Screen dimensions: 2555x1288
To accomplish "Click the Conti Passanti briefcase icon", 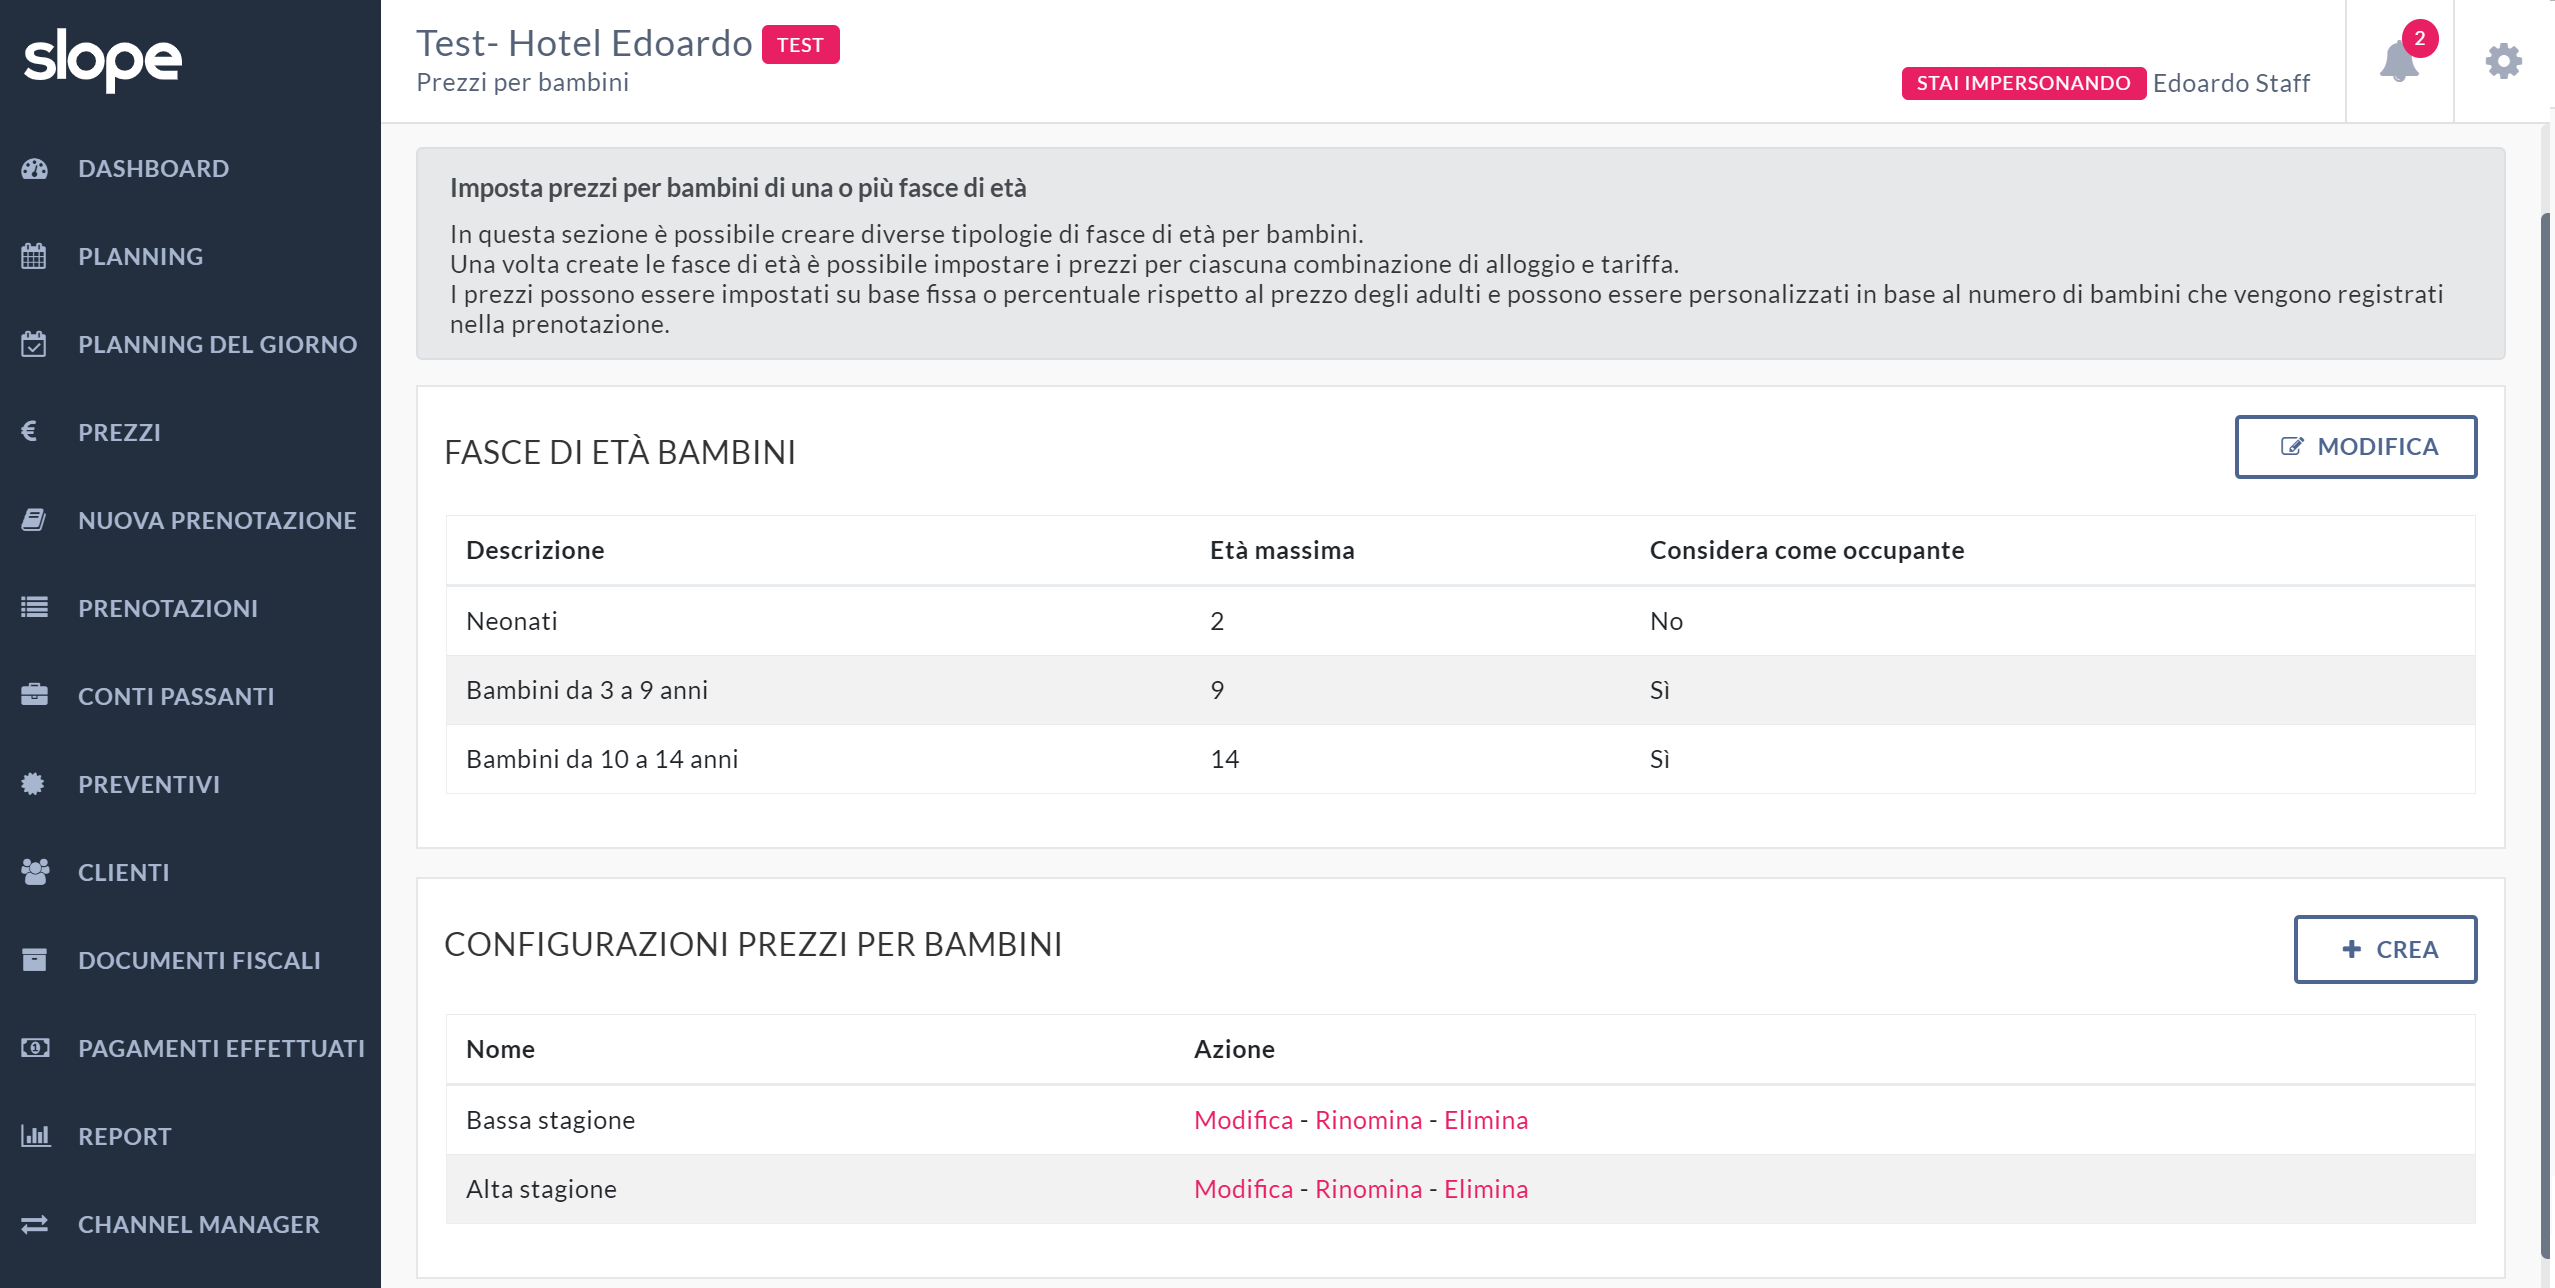I will click(x=34, y=695).
